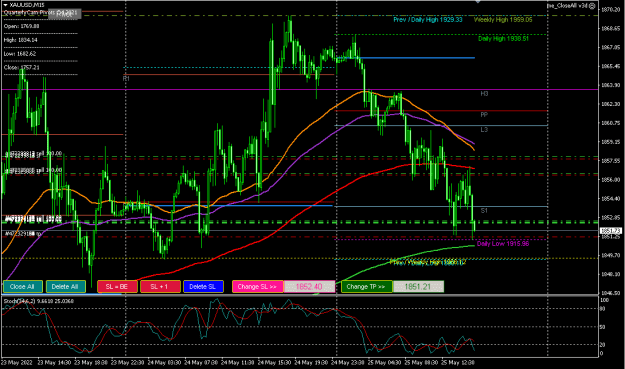
Task: Click the 23 May 18:30 time axis label
Action: [91, 363]
